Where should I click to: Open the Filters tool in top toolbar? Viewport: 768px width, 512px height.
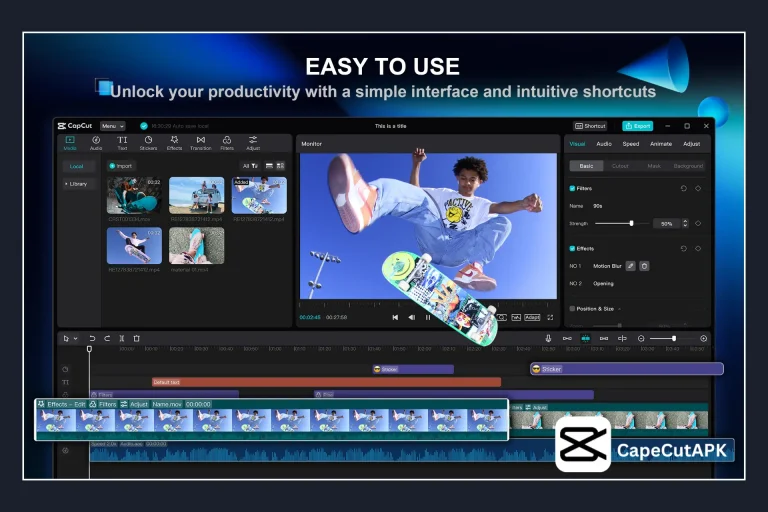click(227, 143)
